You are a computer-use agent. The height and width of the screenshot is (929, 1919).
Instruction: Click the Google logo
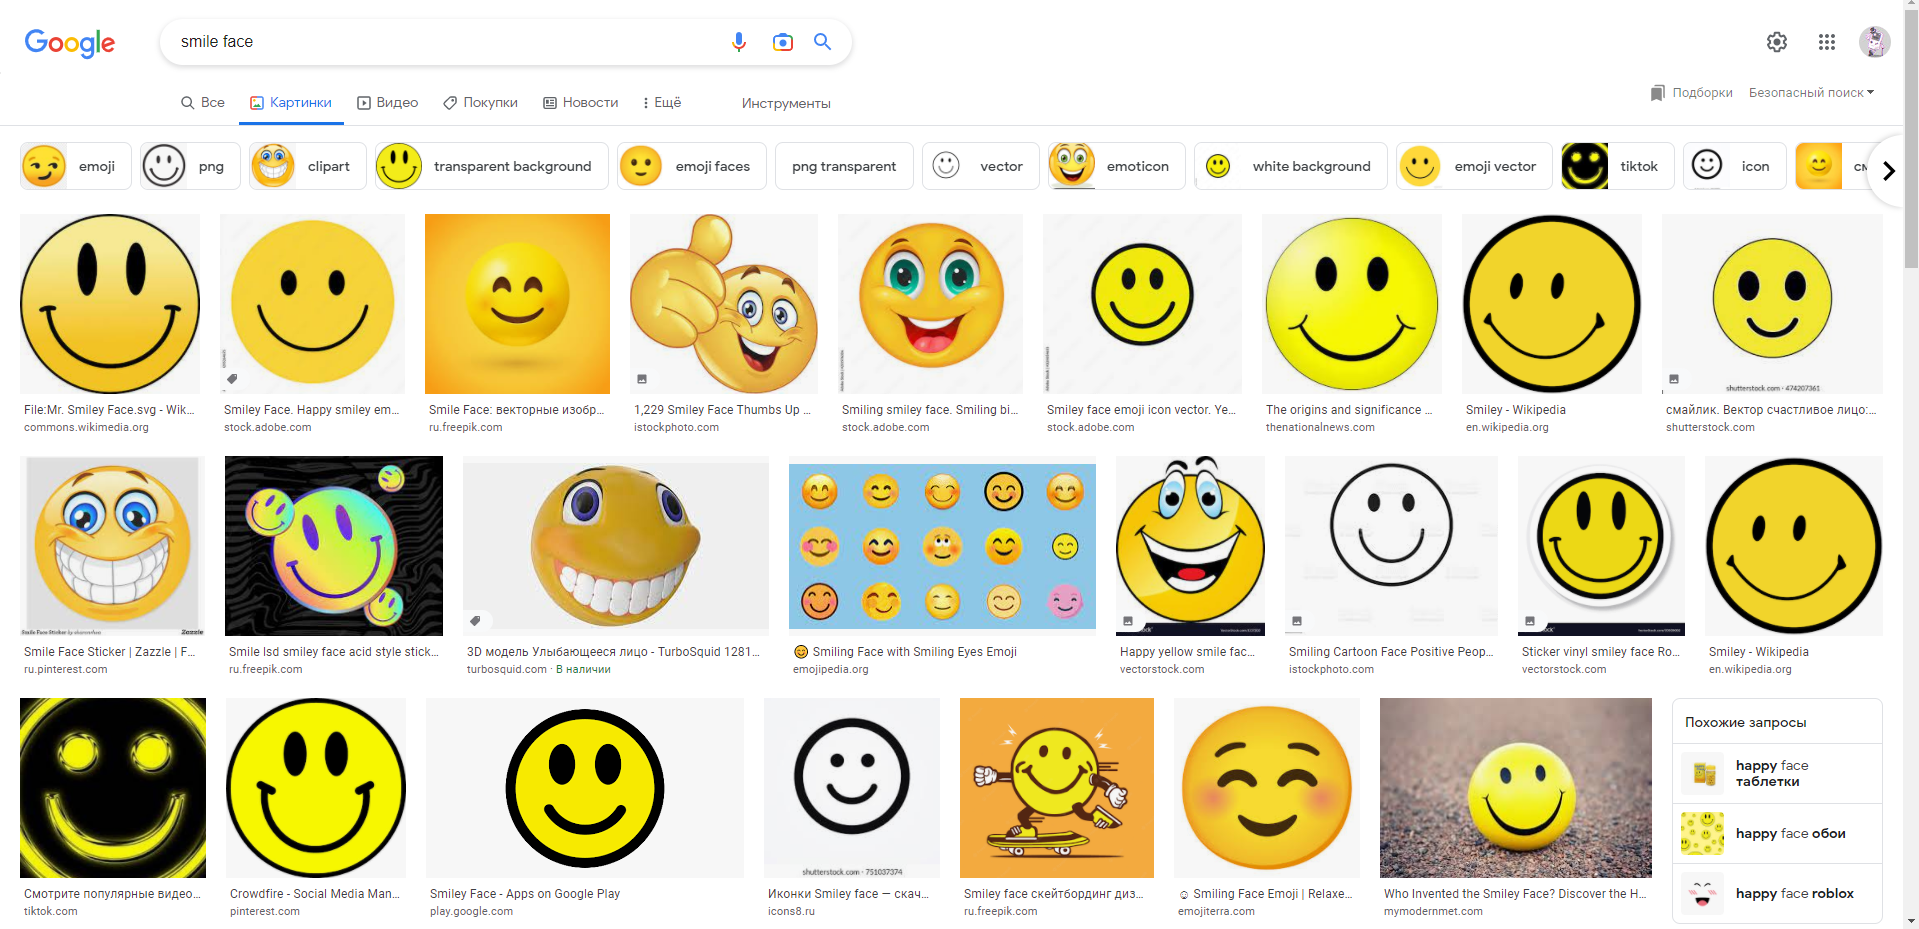pyautogui.click(x=70, y=42)
